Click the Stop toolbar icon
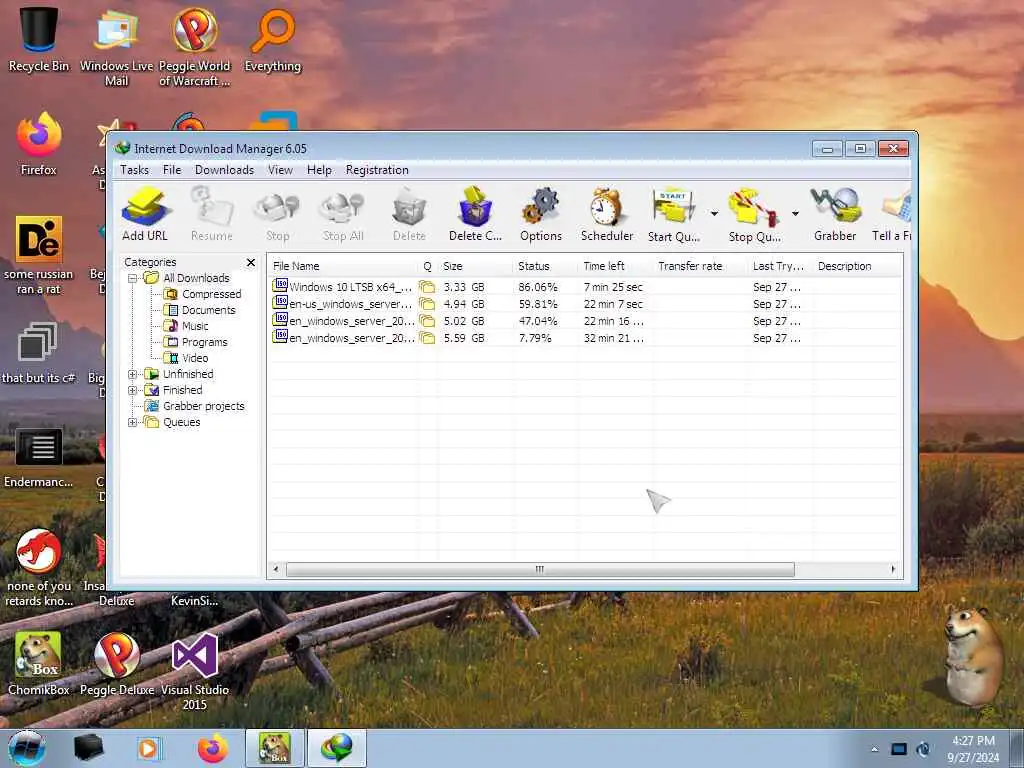 278,214
